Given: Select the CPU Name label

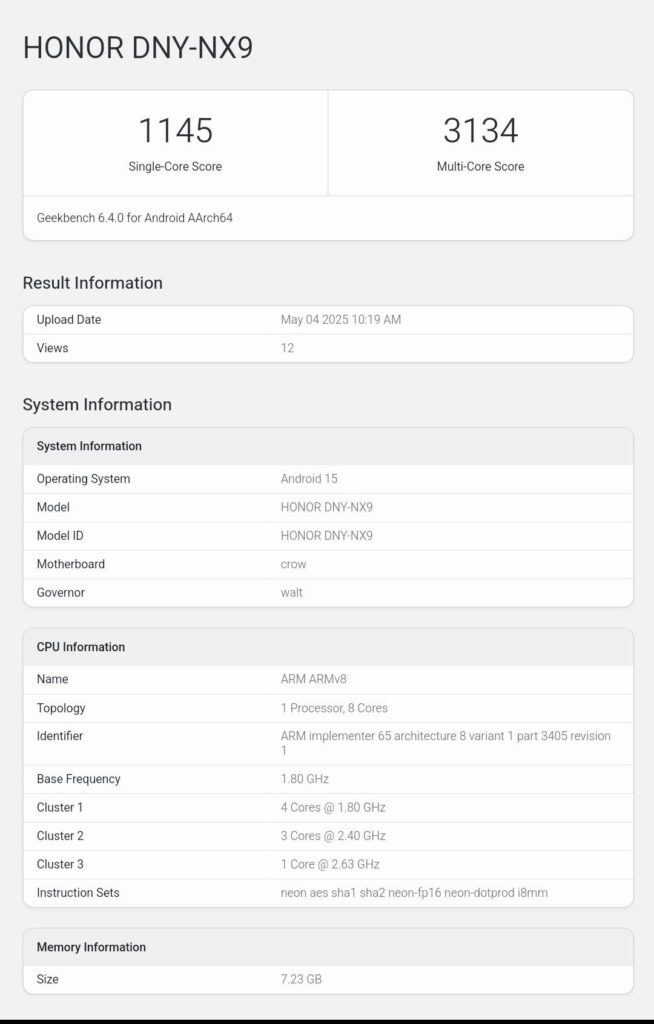Looking at the screenshot, I should tap(52, 679).
